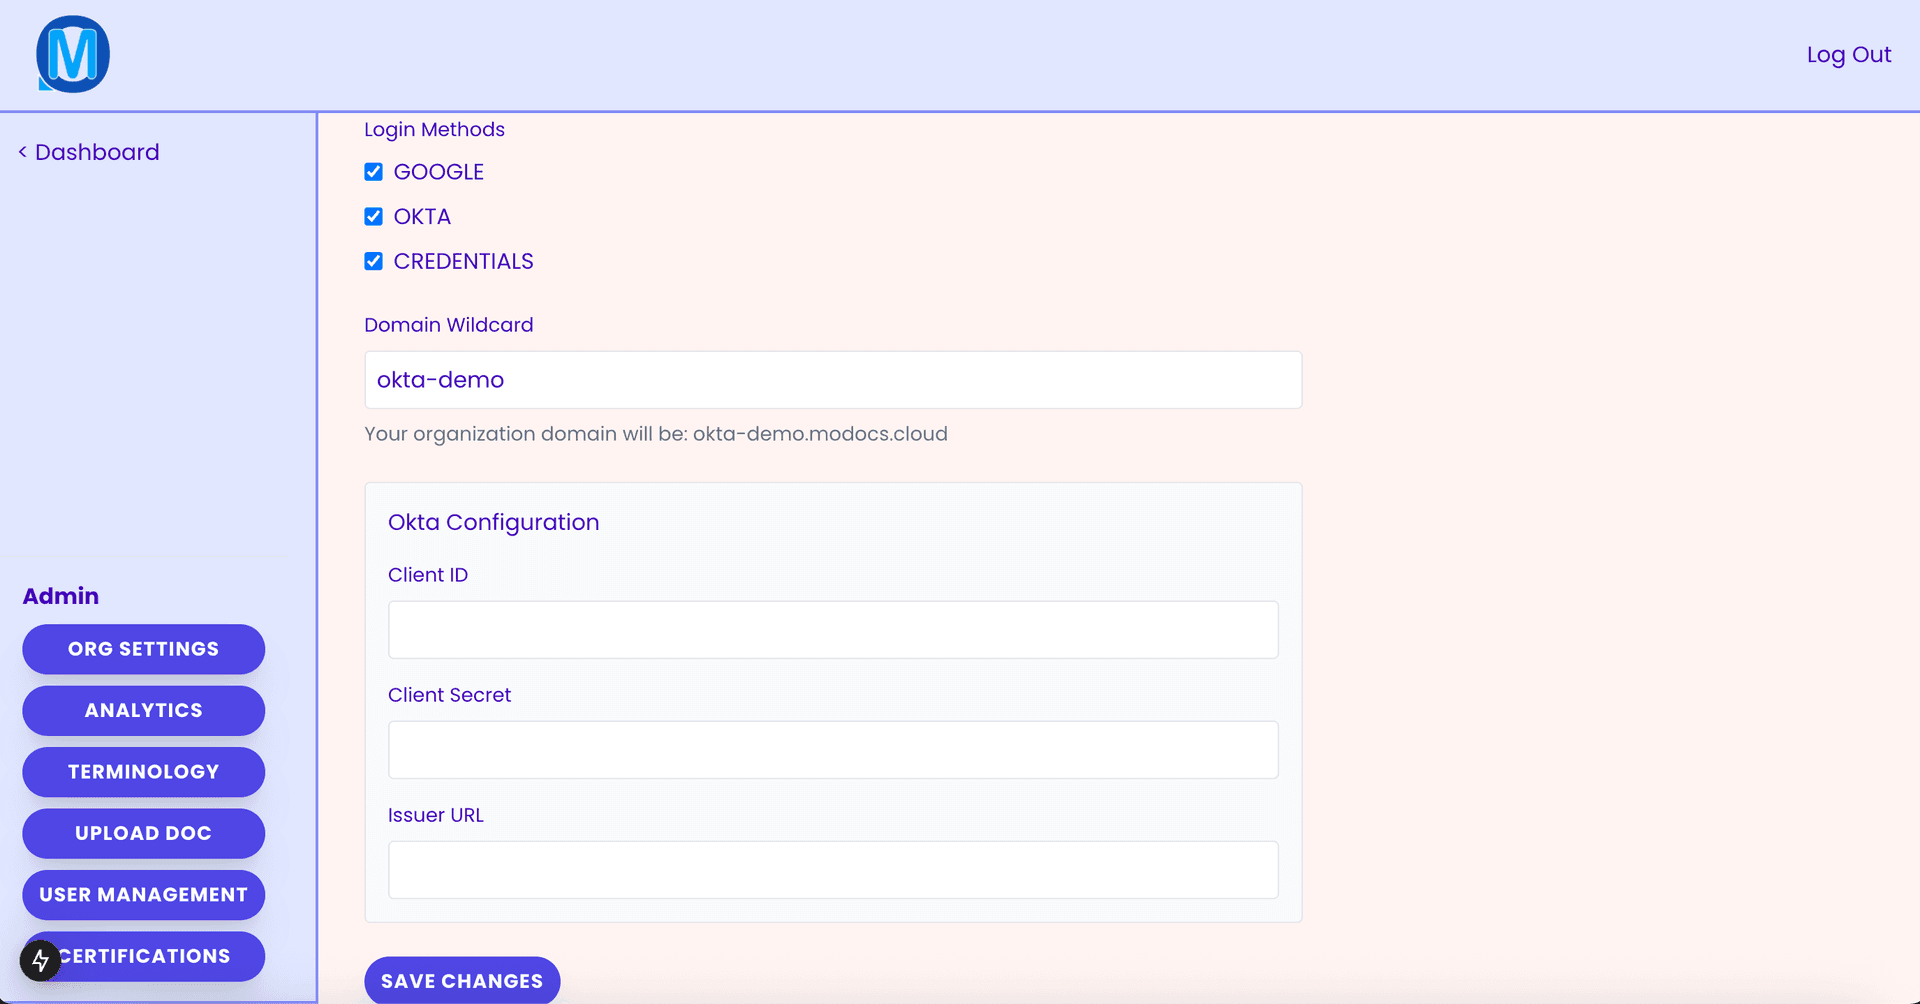
Task: Log out of the account
Action: pyautogui.click(x=1848, y=55)
